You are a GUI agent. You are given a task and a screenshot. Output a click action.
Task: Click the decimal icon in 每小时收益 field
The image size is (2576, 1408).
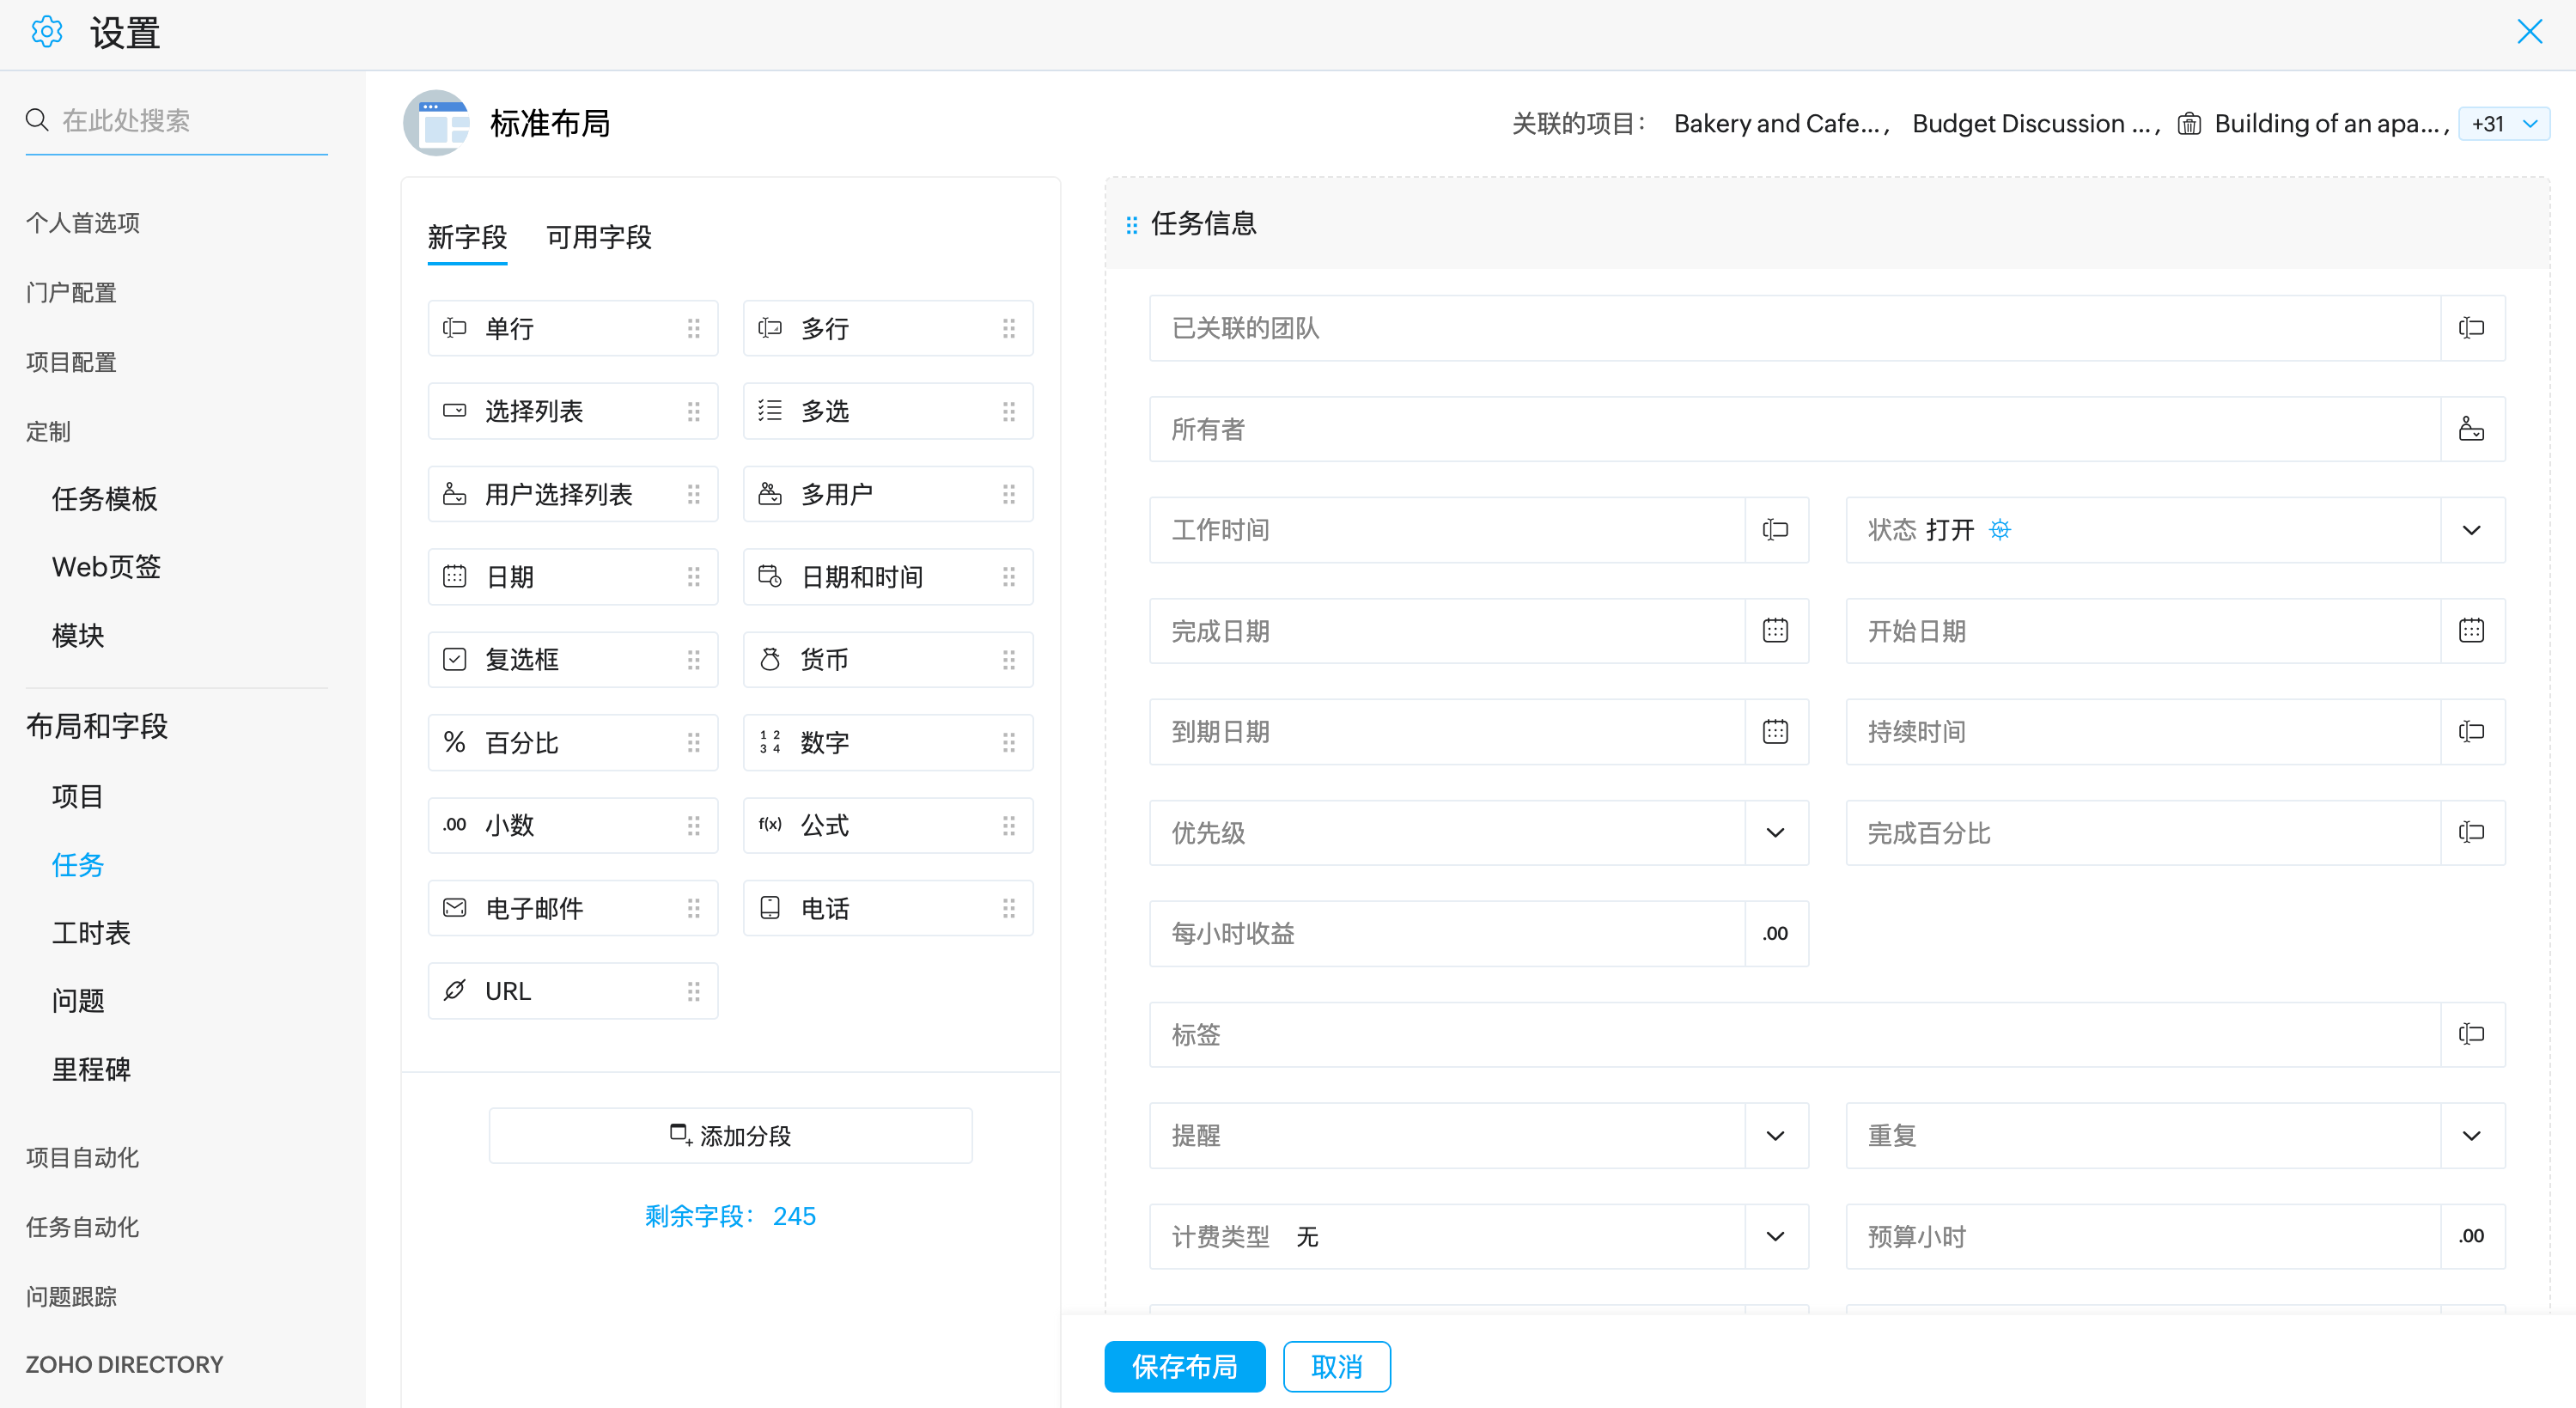click(1775, 934)
